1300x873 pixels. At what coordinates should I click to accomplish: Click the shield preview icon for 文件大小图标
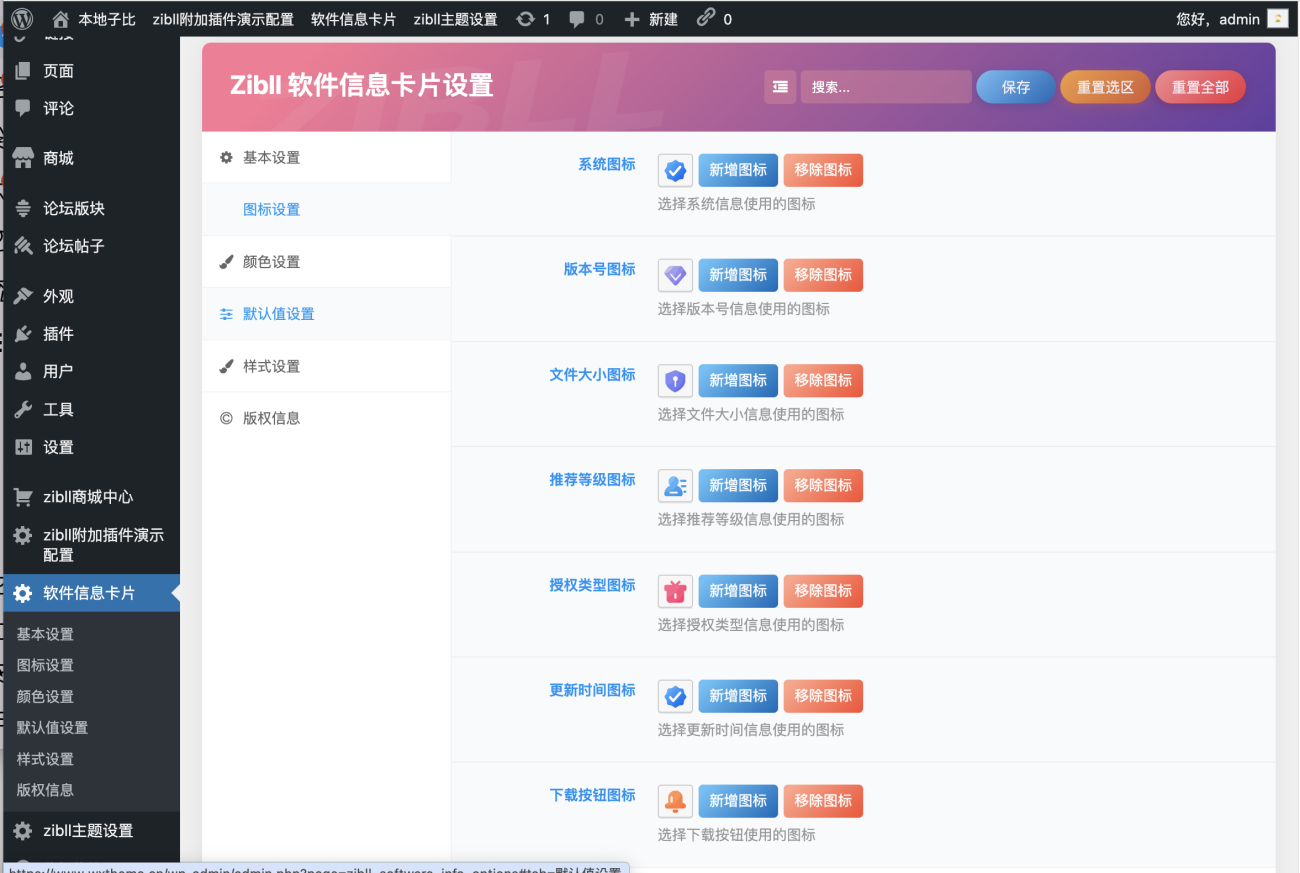click(675, 380)
